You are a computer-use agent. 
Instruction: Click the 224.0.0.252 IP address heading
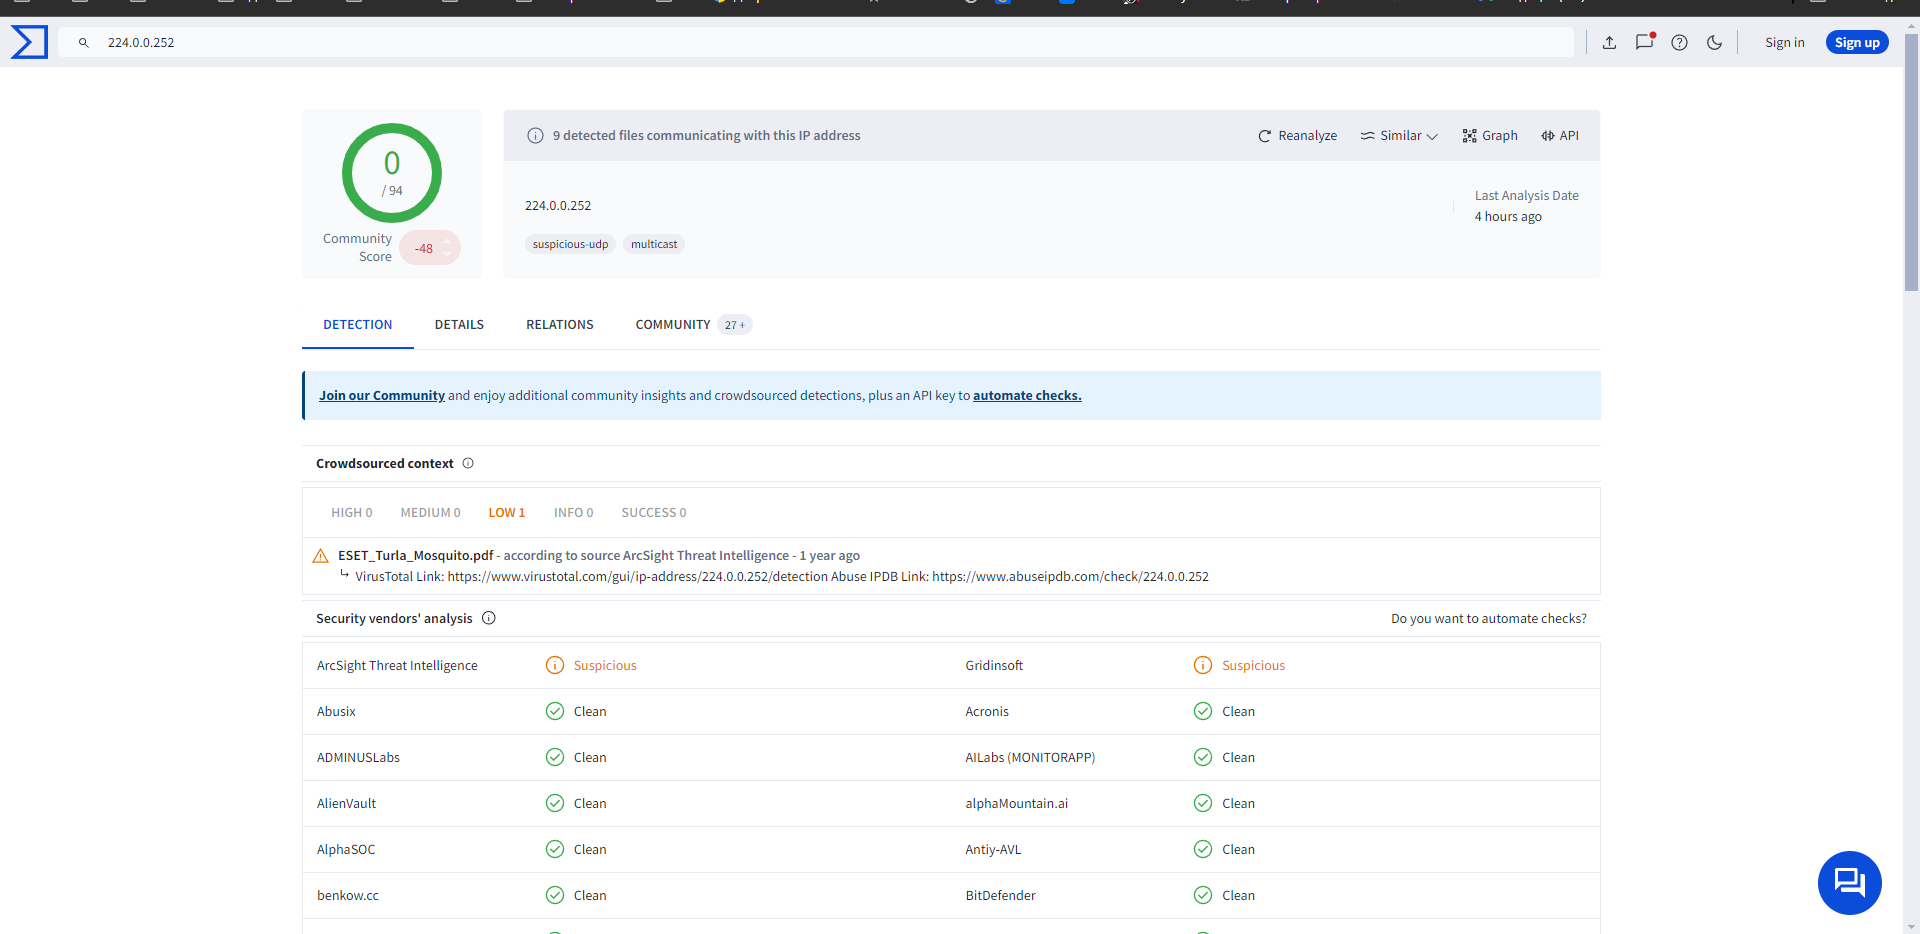(558, 206)
